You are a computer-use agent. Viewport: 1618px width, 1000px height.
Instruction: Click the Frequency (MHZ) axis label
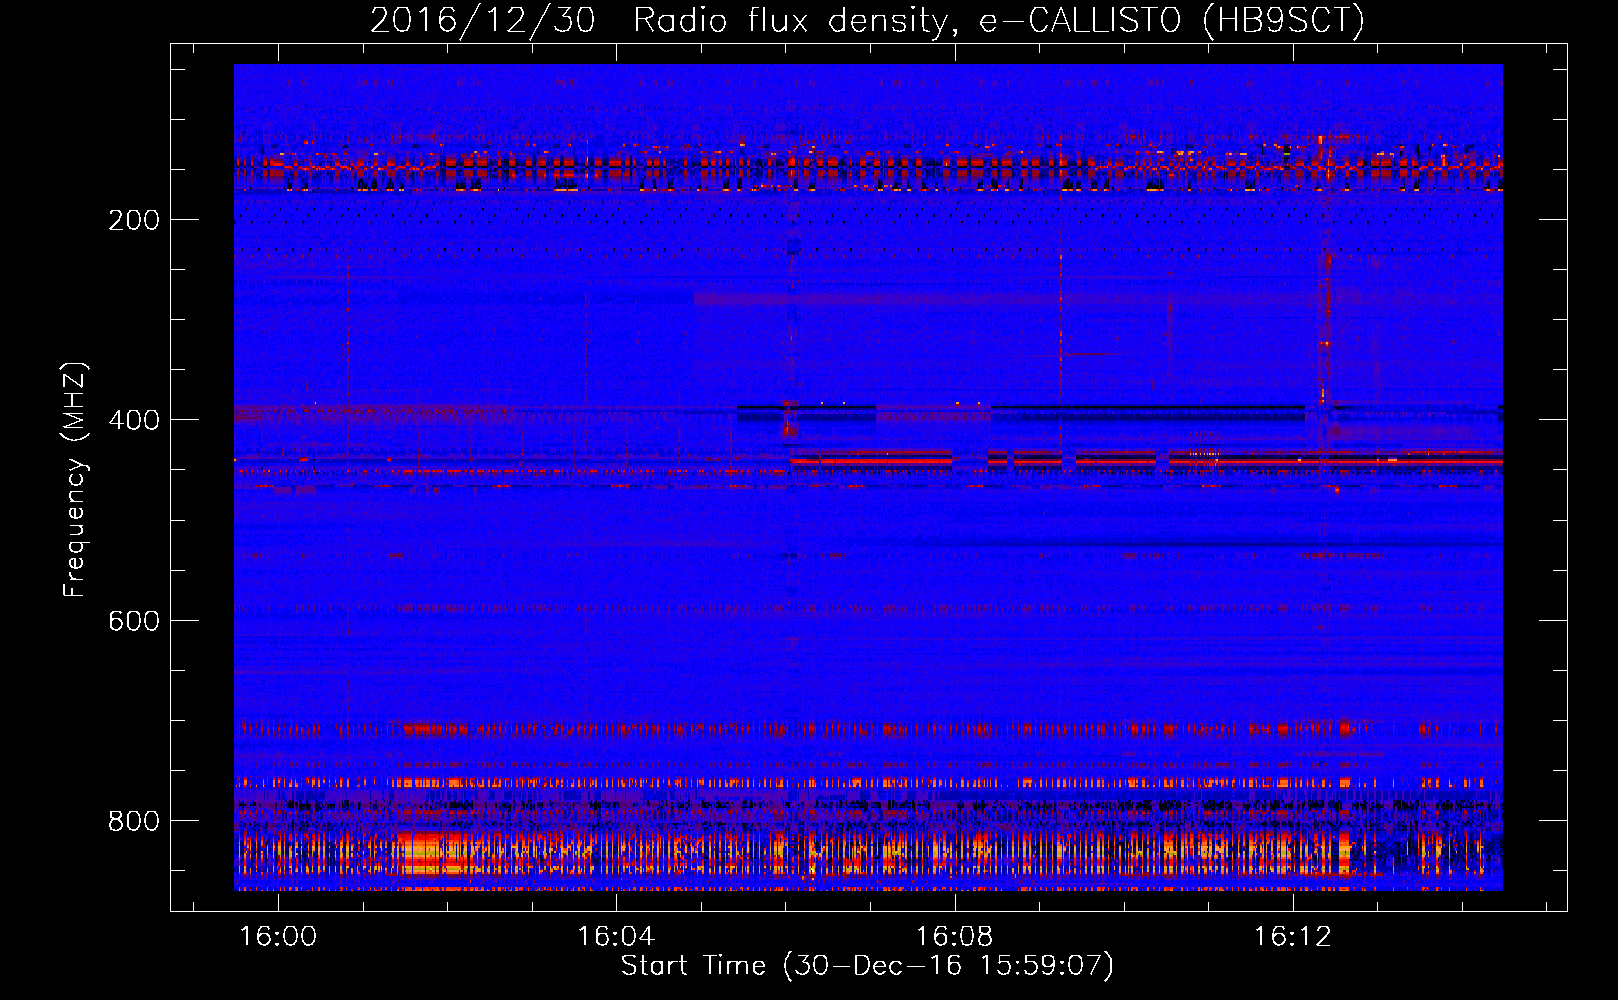[x=75, y=479]
